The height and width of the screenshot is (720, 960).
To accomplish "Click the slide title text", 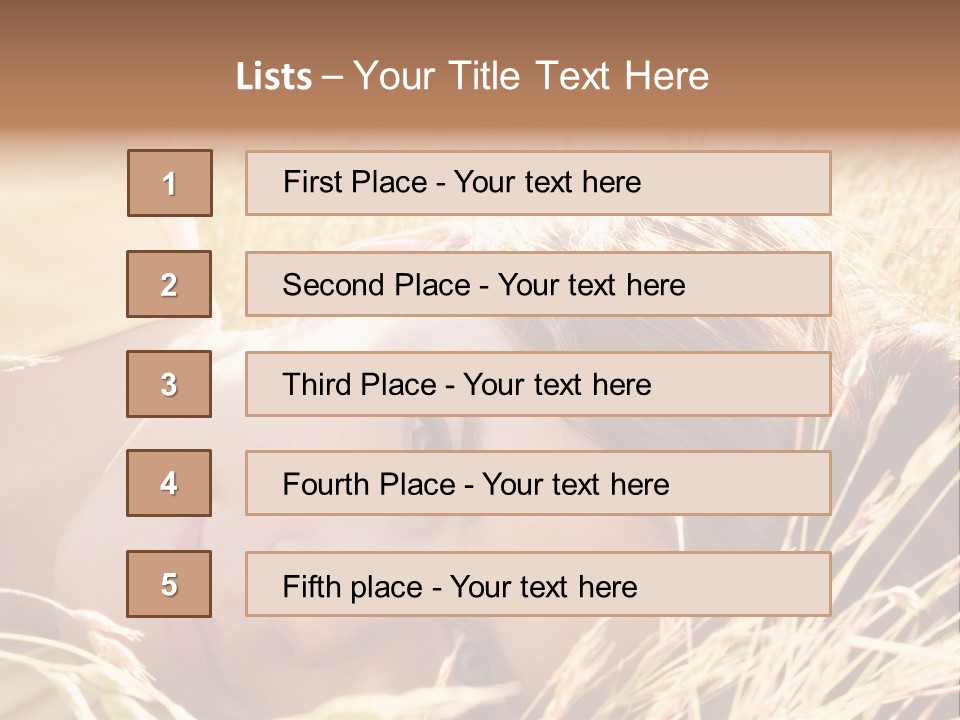I will coord(472,76).
